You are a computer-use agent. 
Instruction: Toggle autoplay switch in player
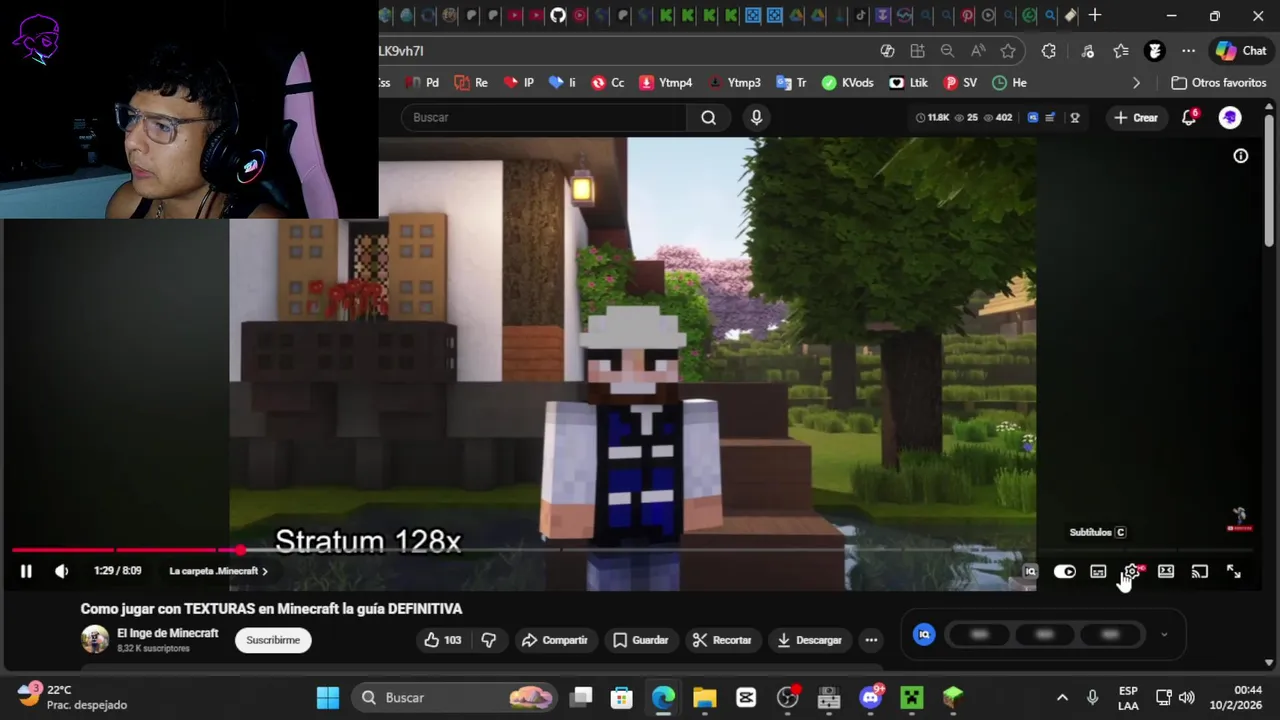1065,571
